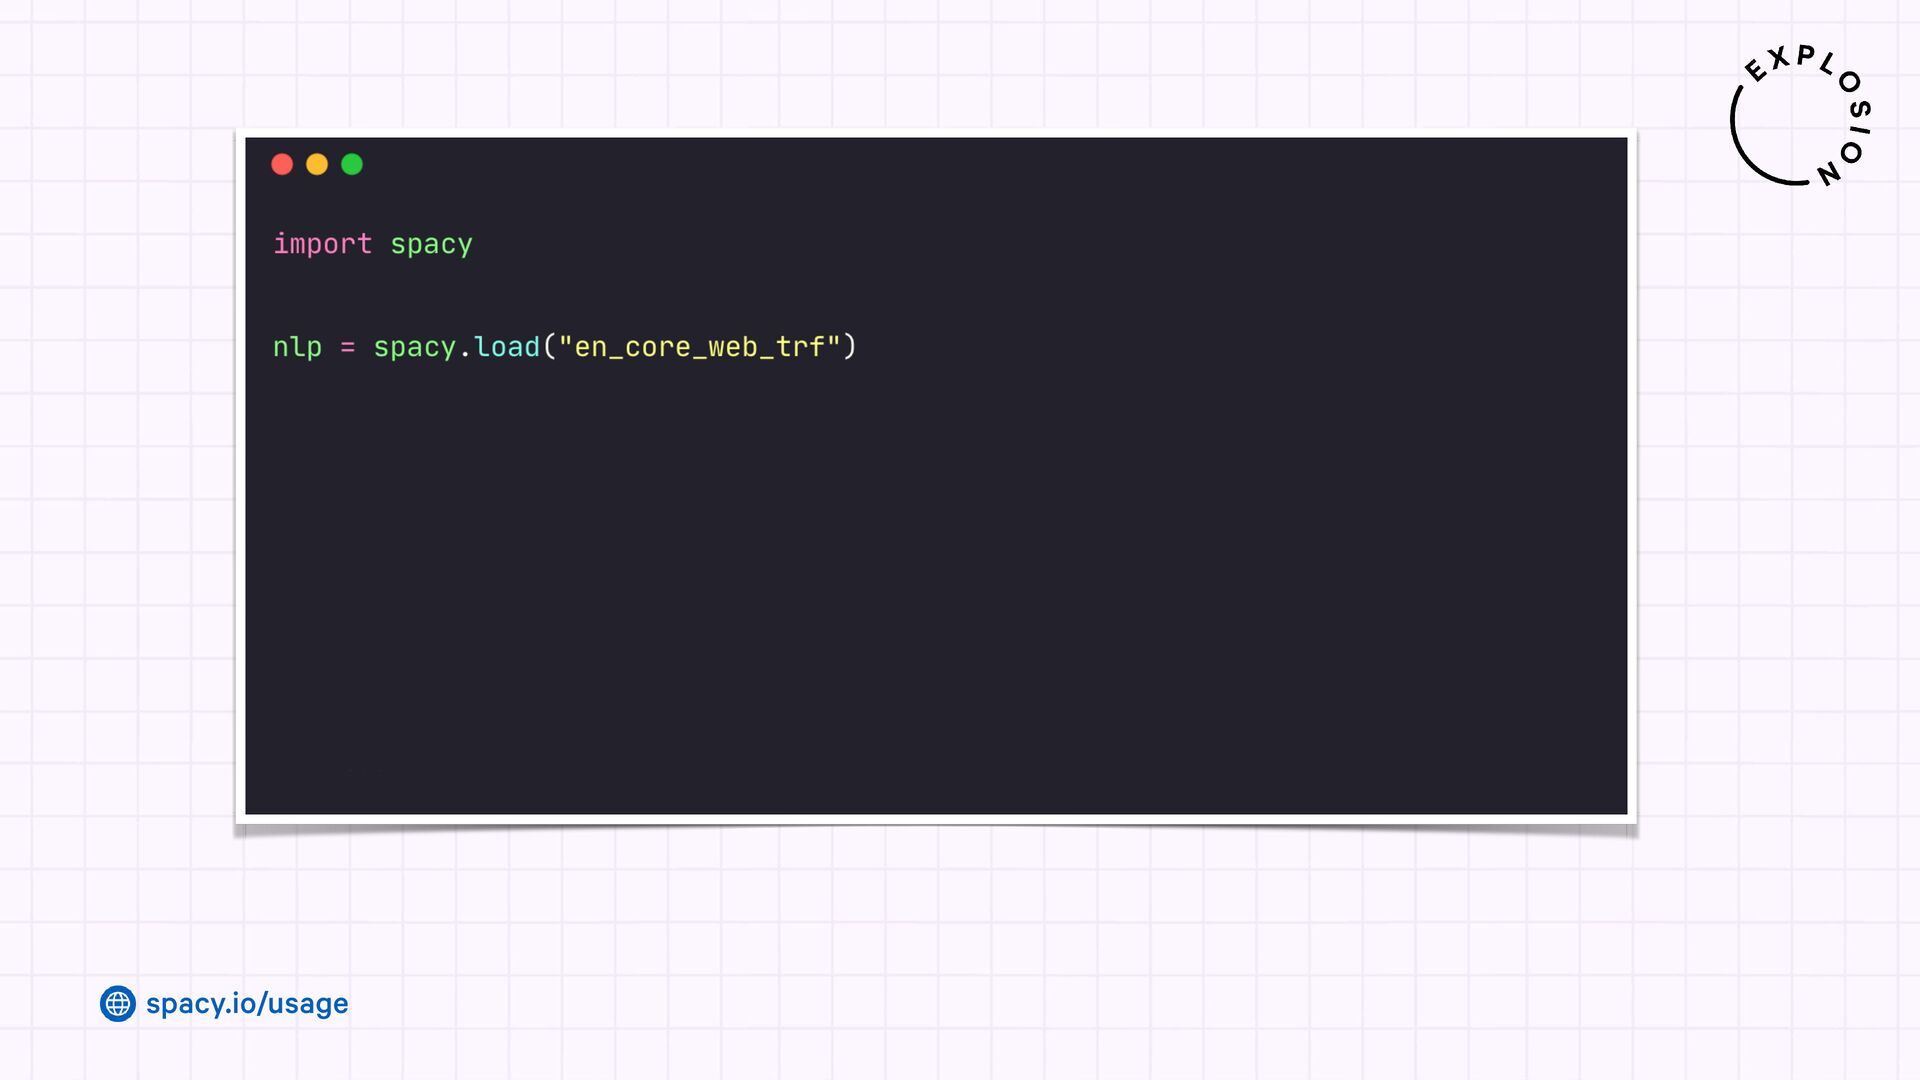Click the blue load method name
The width and height of the screenshot is (1920, 1080).
tap(507, 347)
